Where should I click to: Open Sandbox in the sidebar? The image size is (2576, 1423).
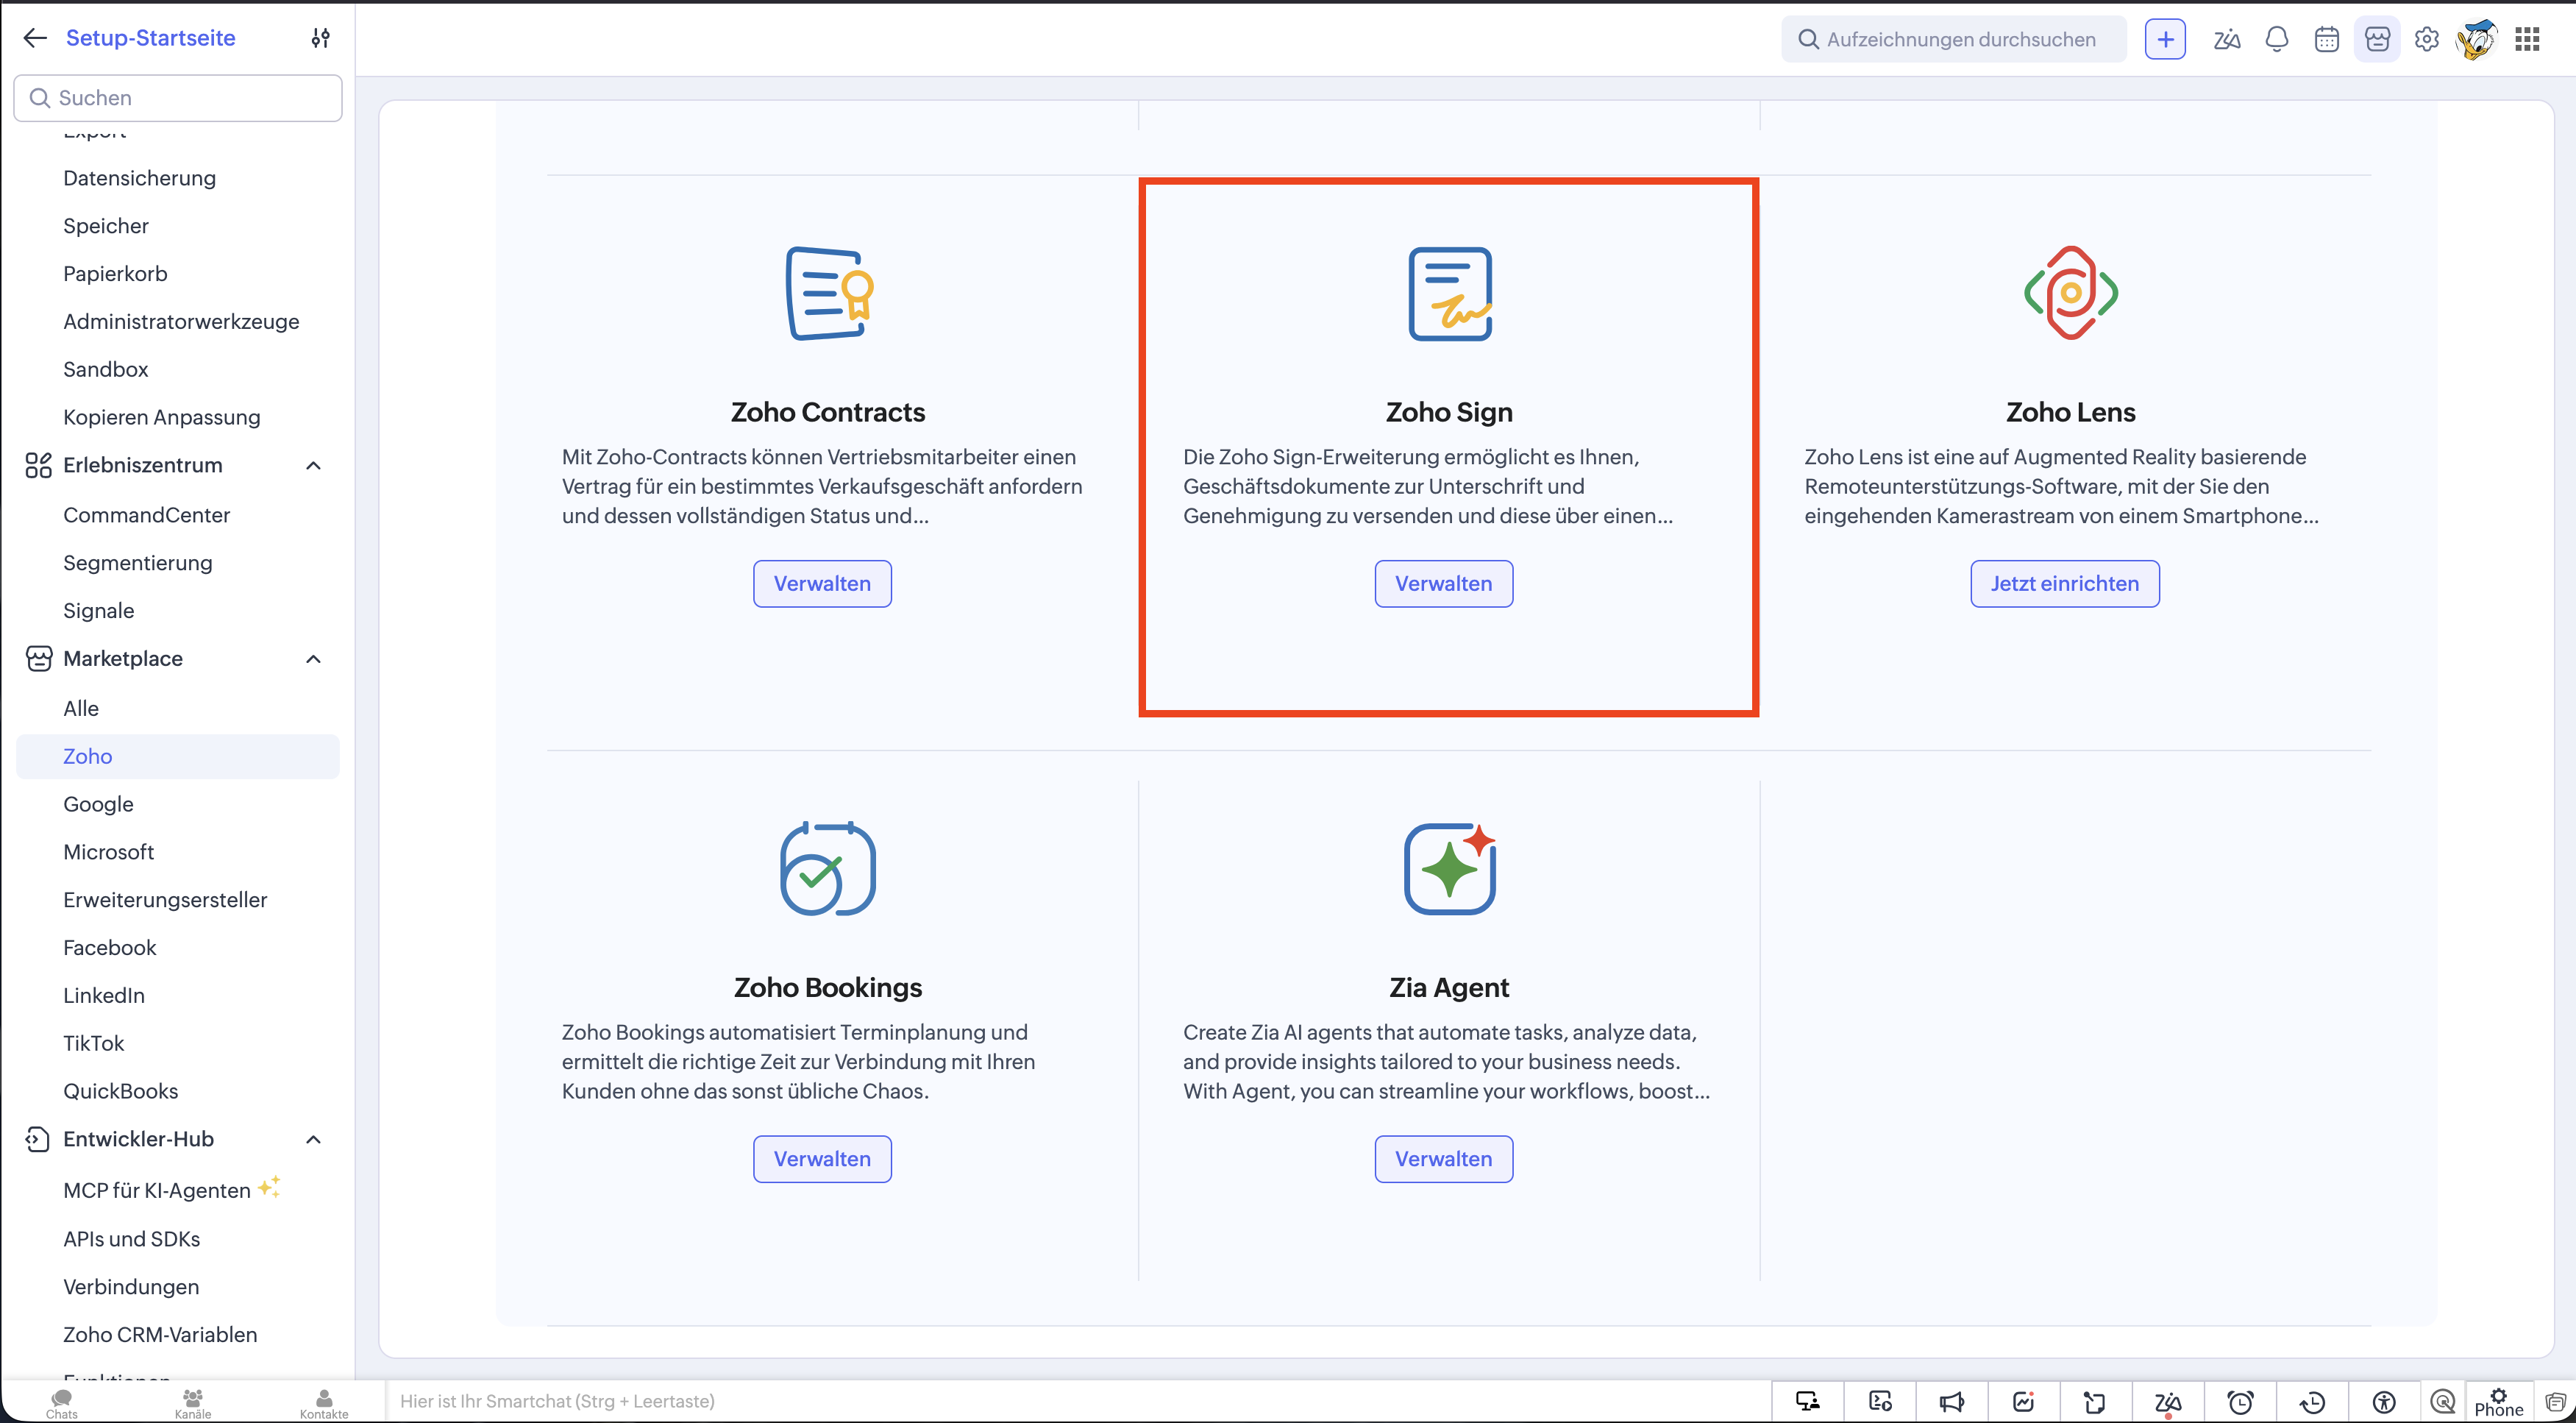coord(106,369)
